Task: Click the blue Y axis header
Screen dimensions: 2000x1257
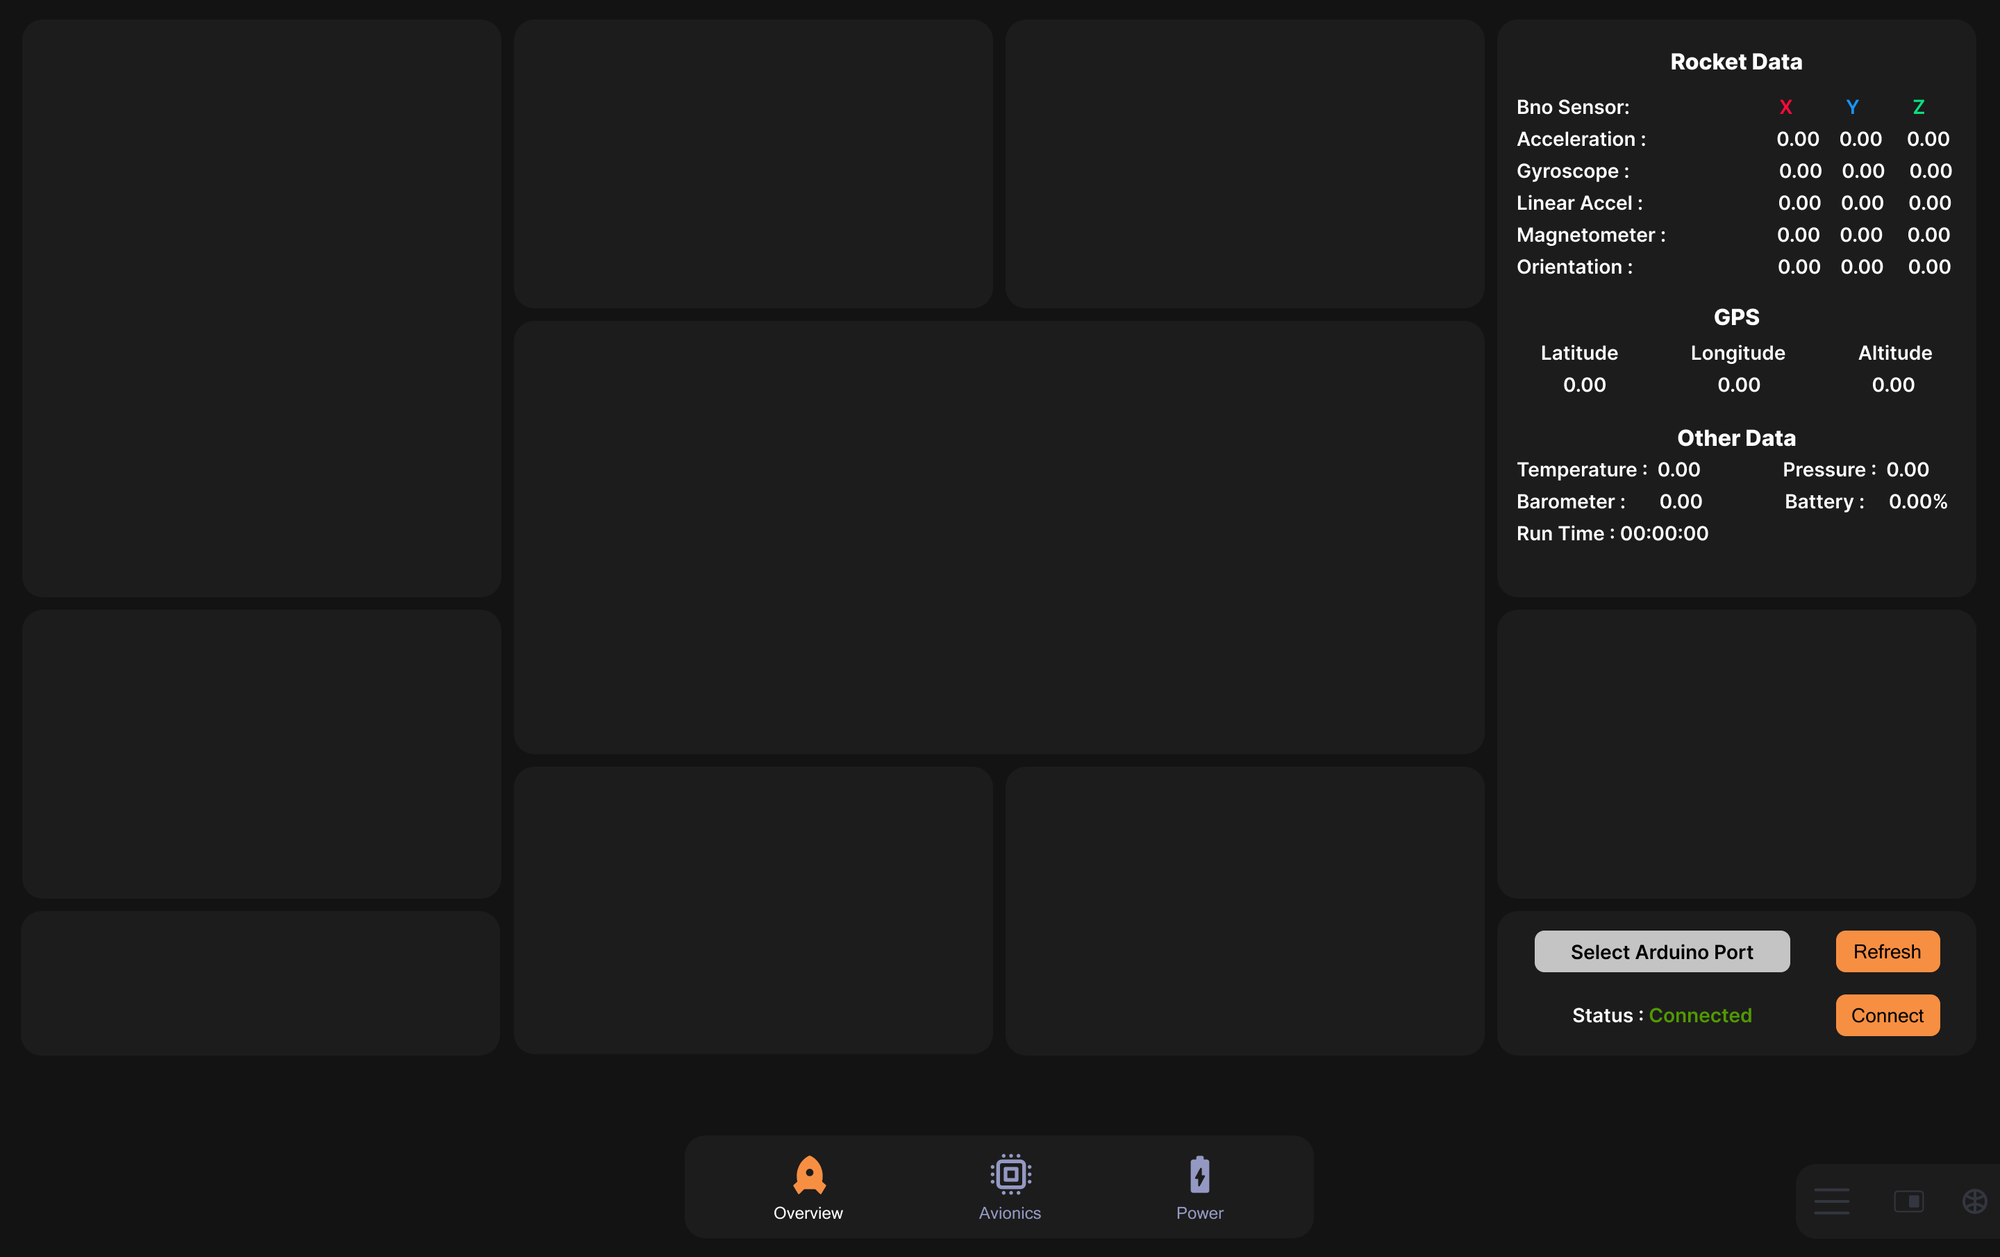Action: (1852, 107)
